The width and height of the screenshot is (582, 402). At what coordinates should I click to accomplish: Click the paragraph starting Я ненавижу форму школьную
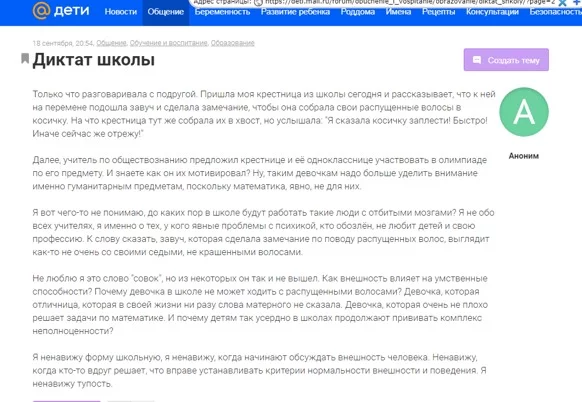pyautogui.click(x=259, y=370)
